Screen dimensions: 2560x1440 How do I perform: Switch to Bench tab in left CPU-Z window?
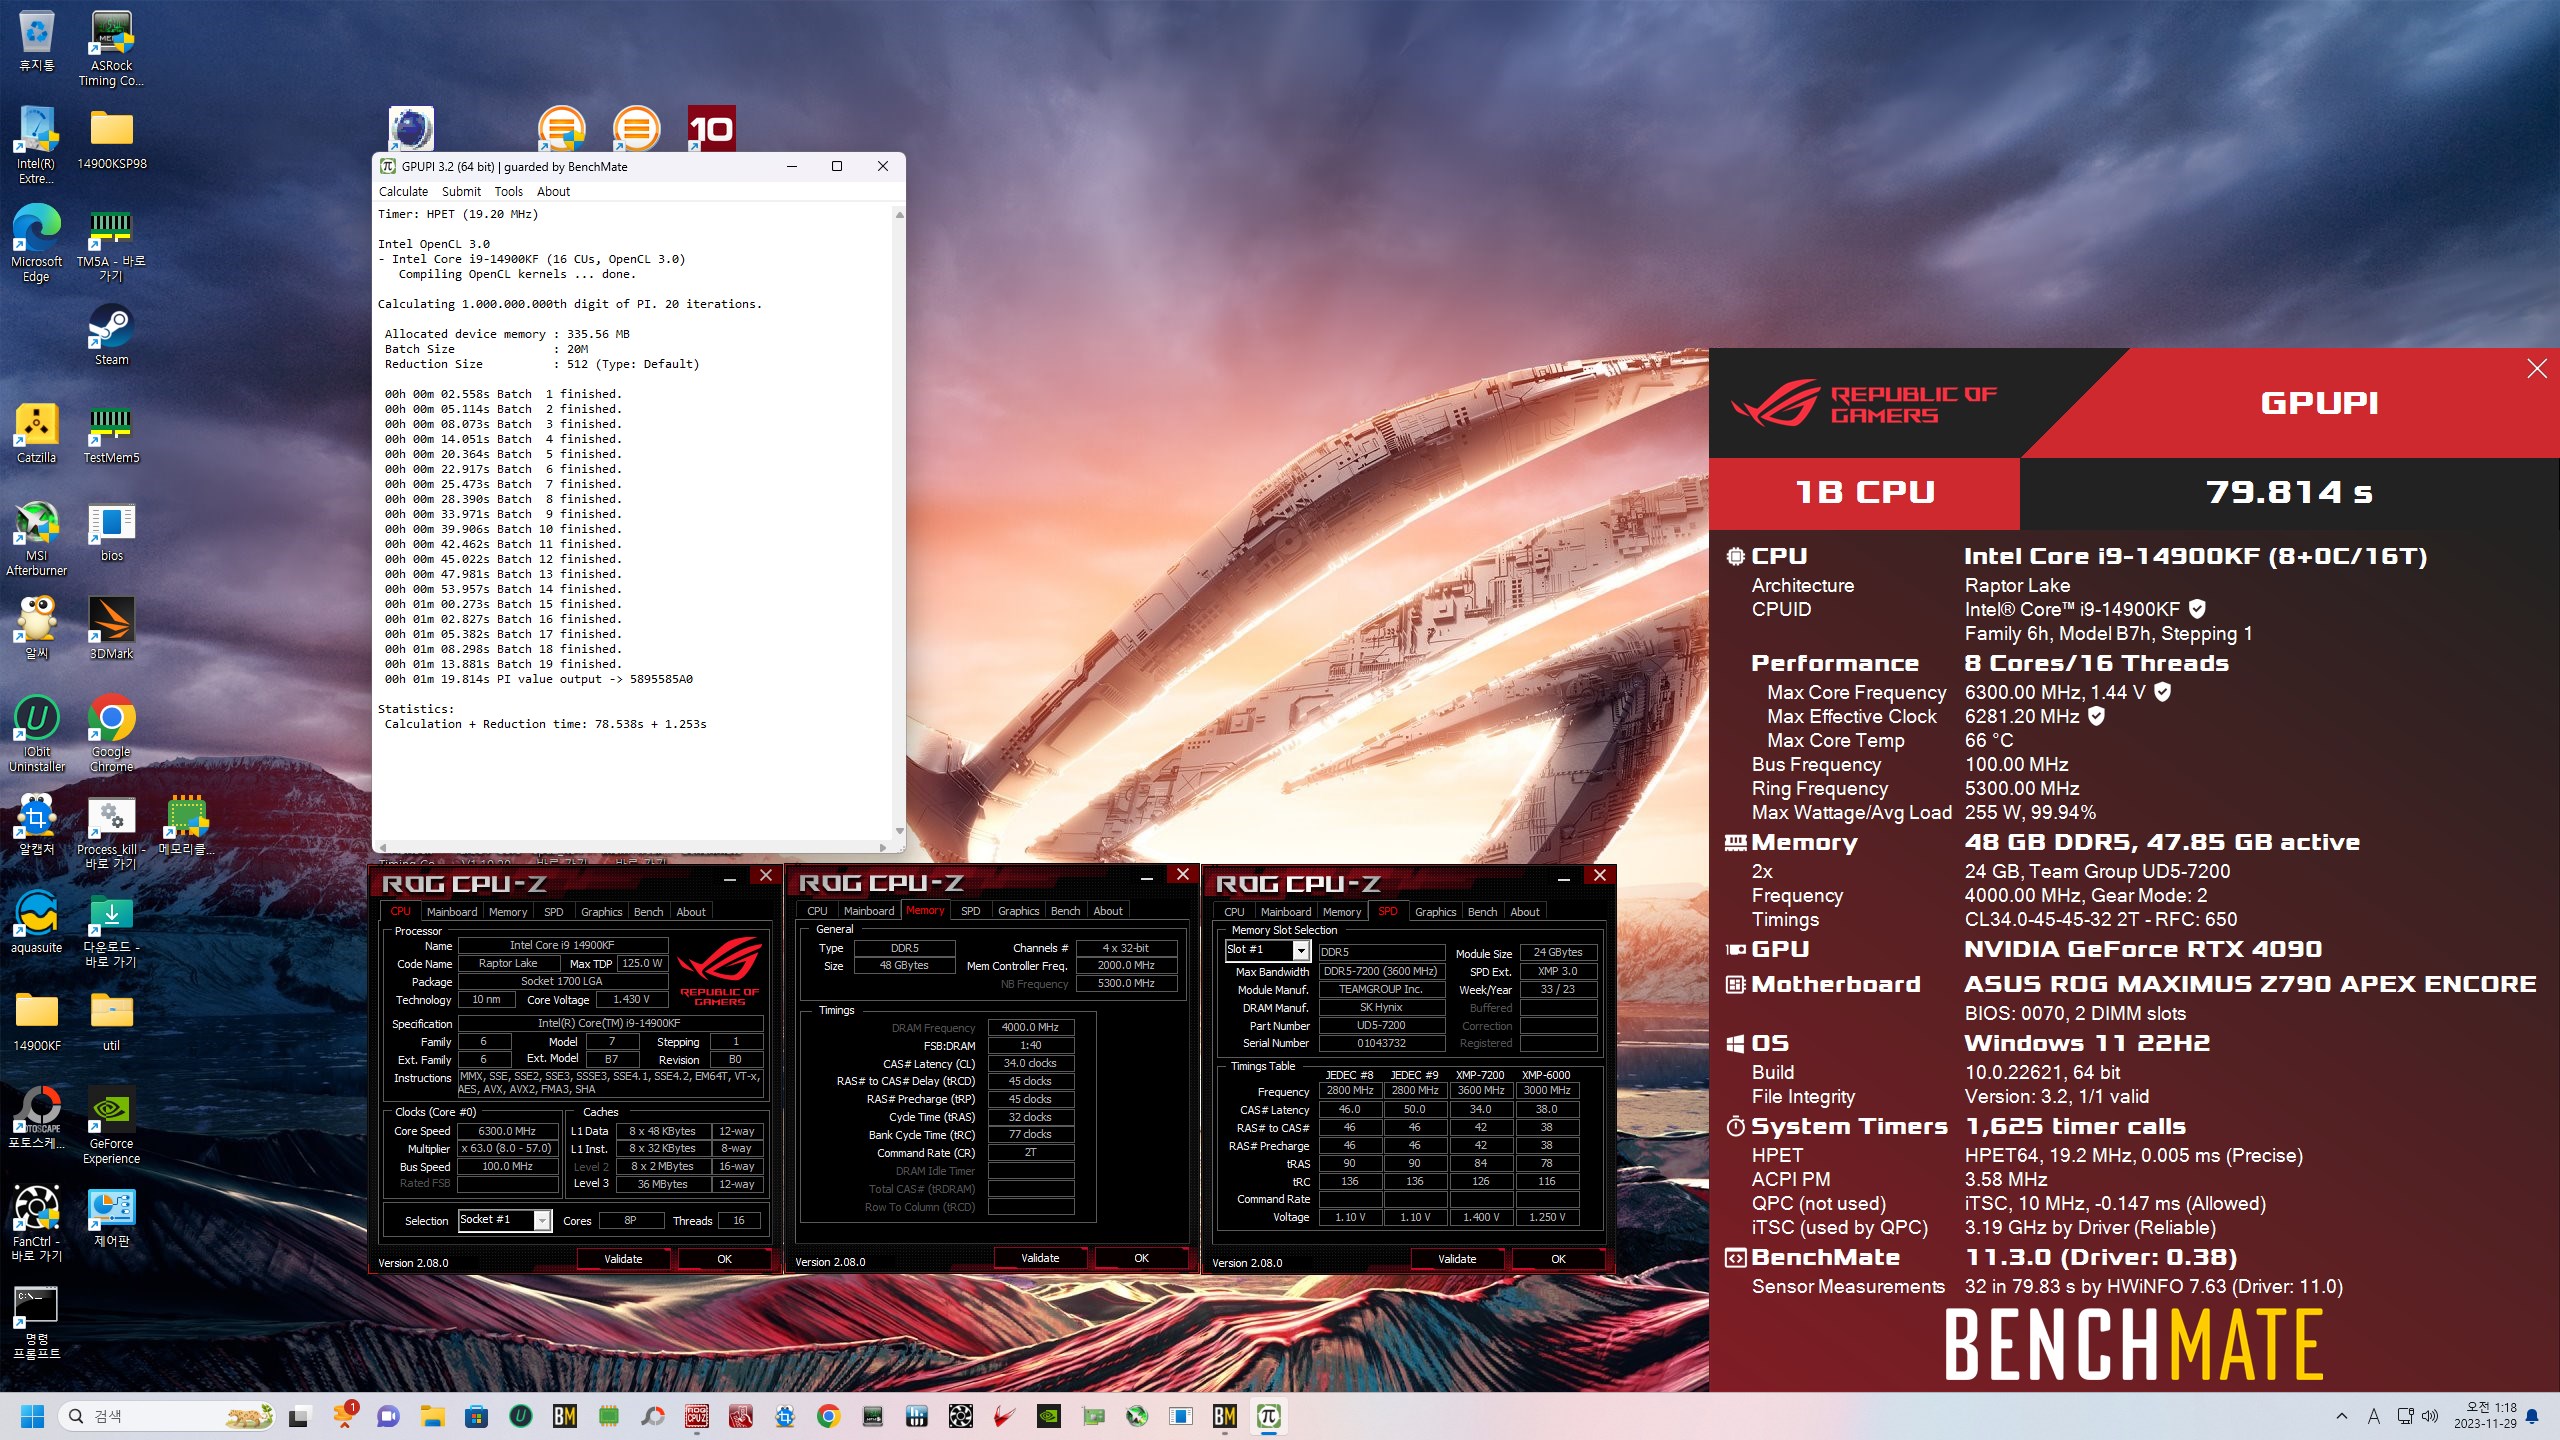(648, 912)
